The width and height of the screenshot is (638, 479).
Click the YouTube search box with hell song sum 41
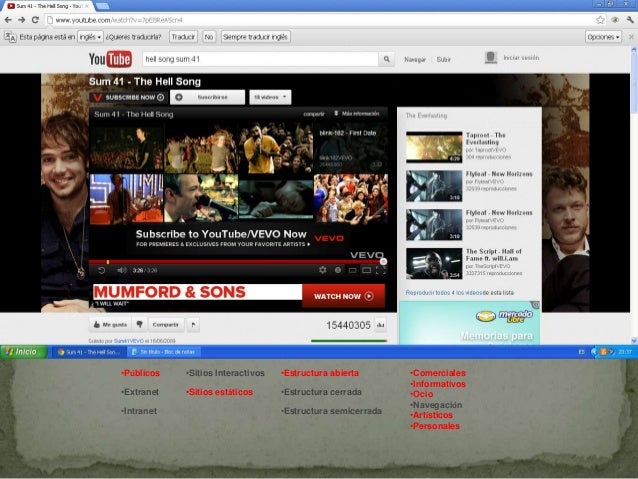260,59
